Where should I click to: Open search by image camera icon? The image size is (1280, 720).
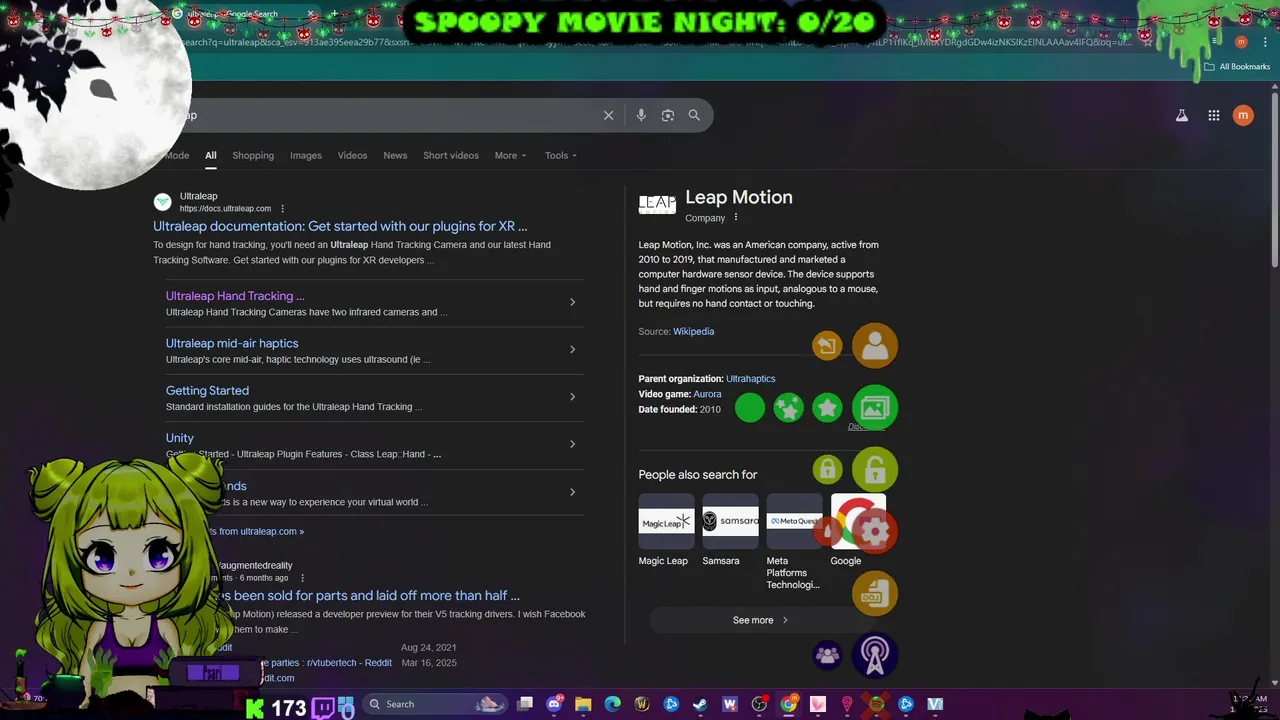click(x=668, y=115)
